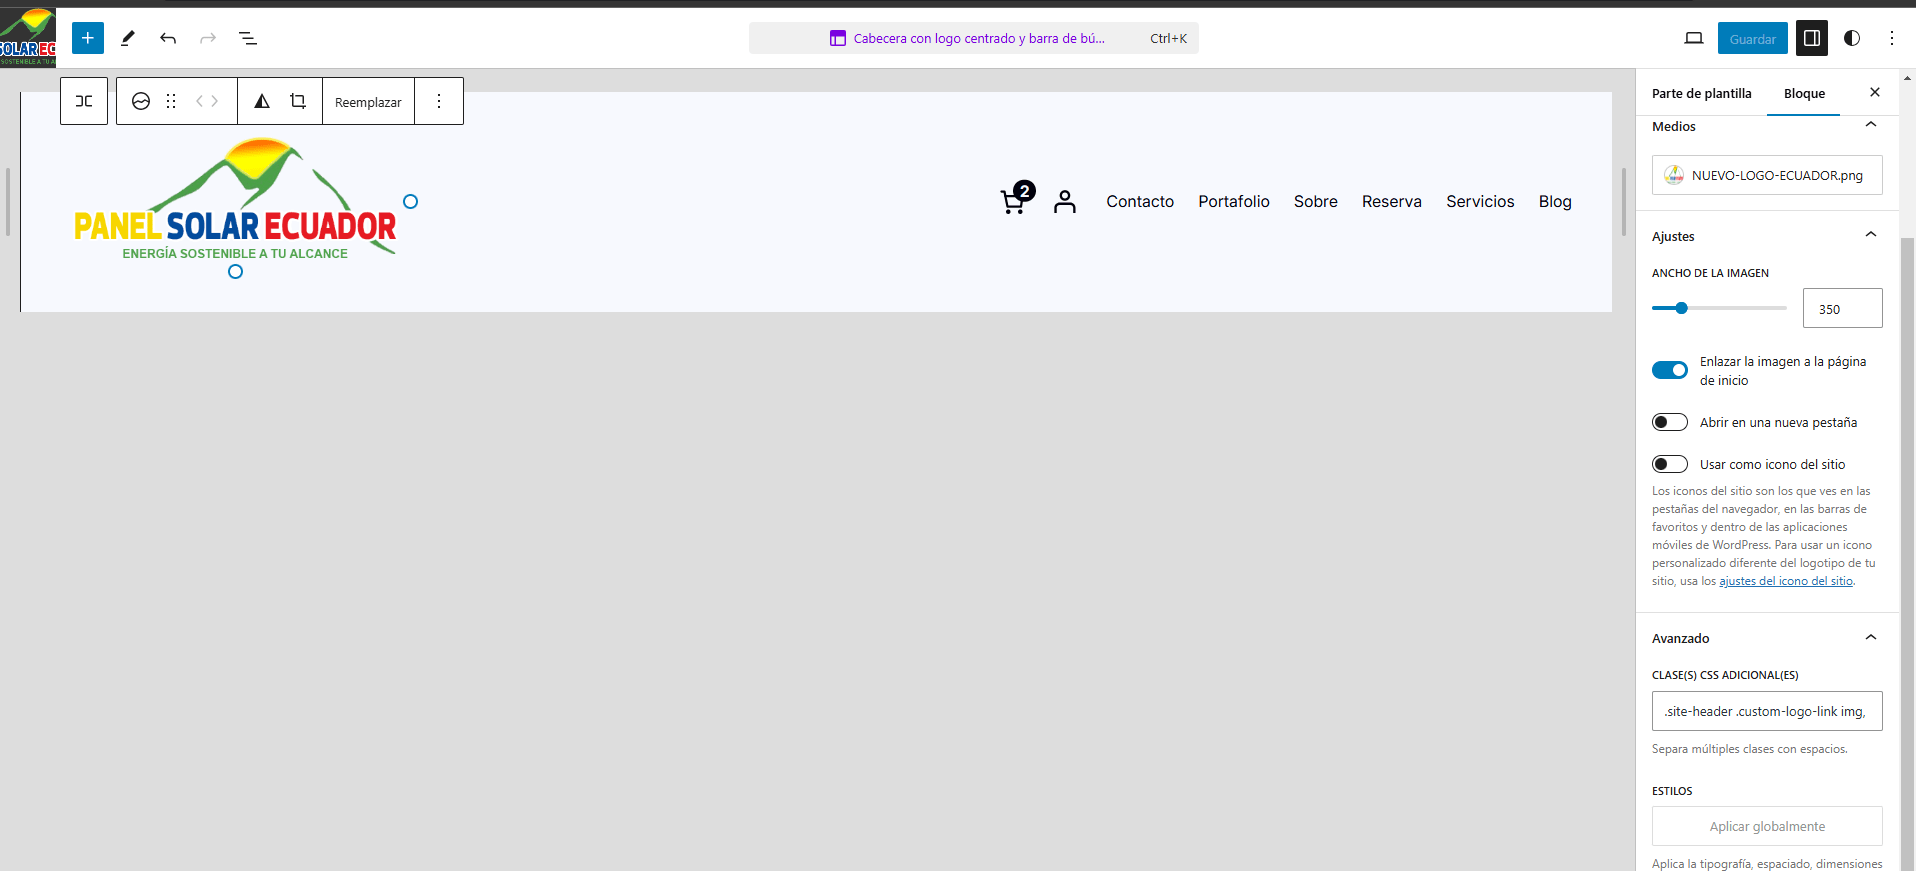The image size is (1916, 871).
Task: Close the settings sidebar panel
Action: point(1875,92)
